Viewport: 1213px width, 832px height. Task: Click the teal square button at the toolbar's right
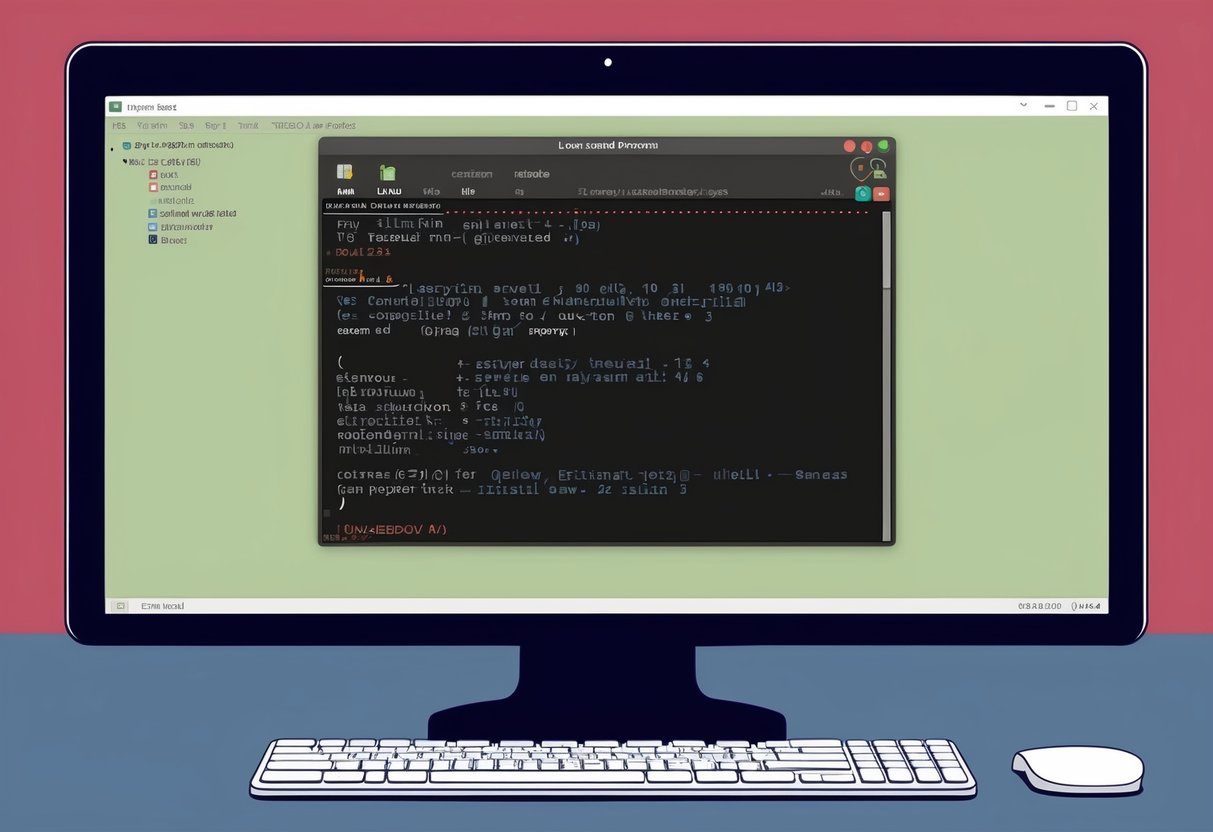862,194
